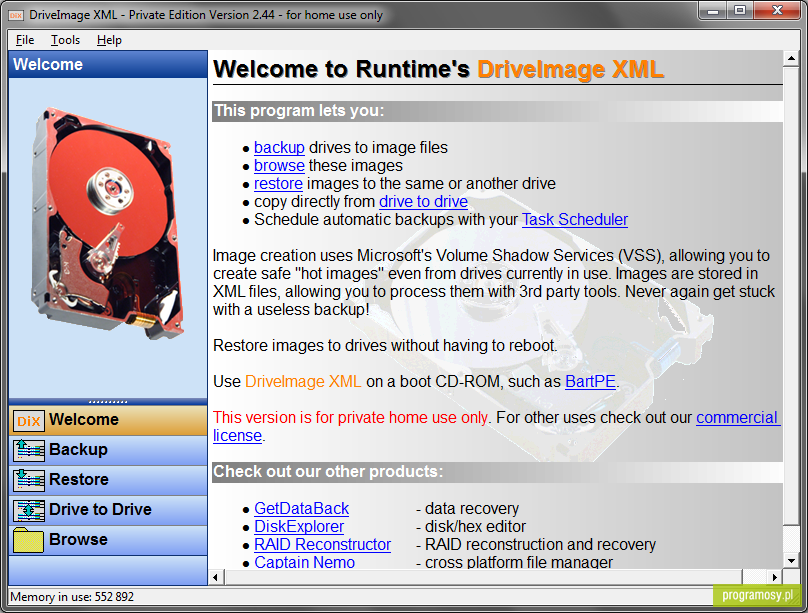808x613 pixels.
Task: Click the Restore icon in navigation panel
Action: click(x=28, y=480)
